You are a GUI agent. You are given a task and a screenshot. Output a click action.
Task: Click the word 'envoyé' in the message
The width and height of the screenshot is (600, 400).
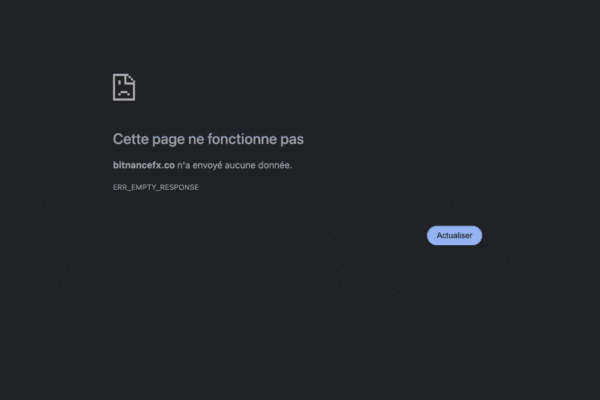click(207, 165)
